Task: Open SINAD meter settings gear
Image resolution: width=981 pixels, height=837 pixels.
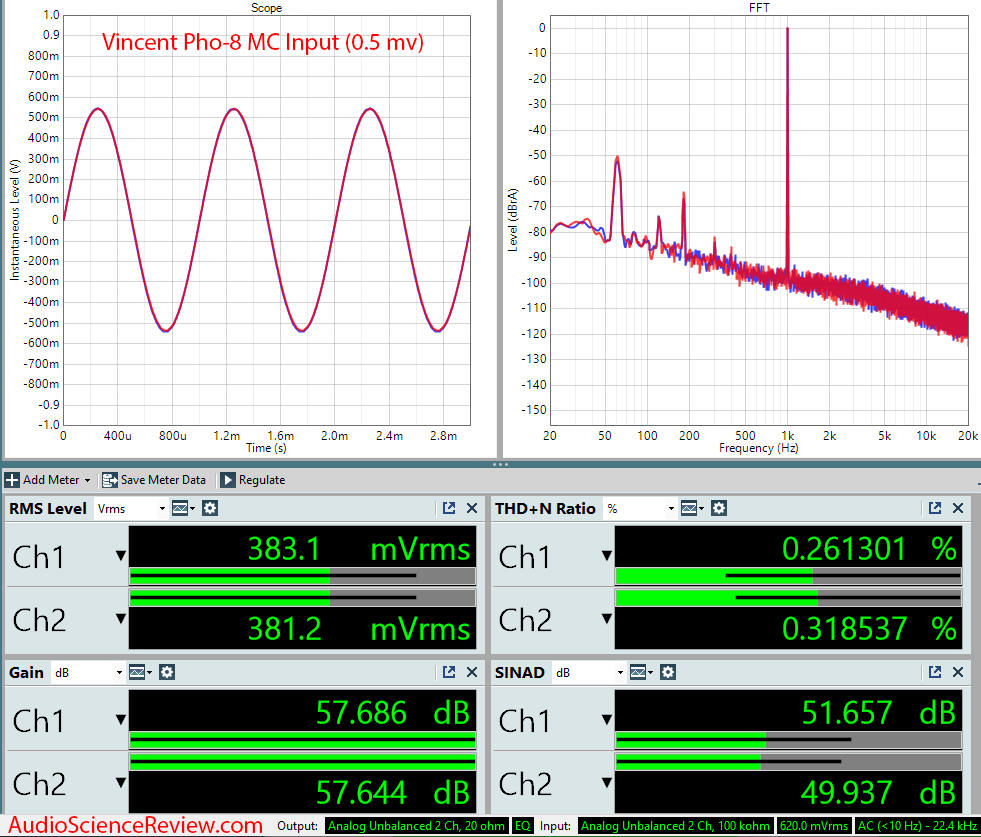Action: pyautogui.click(x=668, y=672)
